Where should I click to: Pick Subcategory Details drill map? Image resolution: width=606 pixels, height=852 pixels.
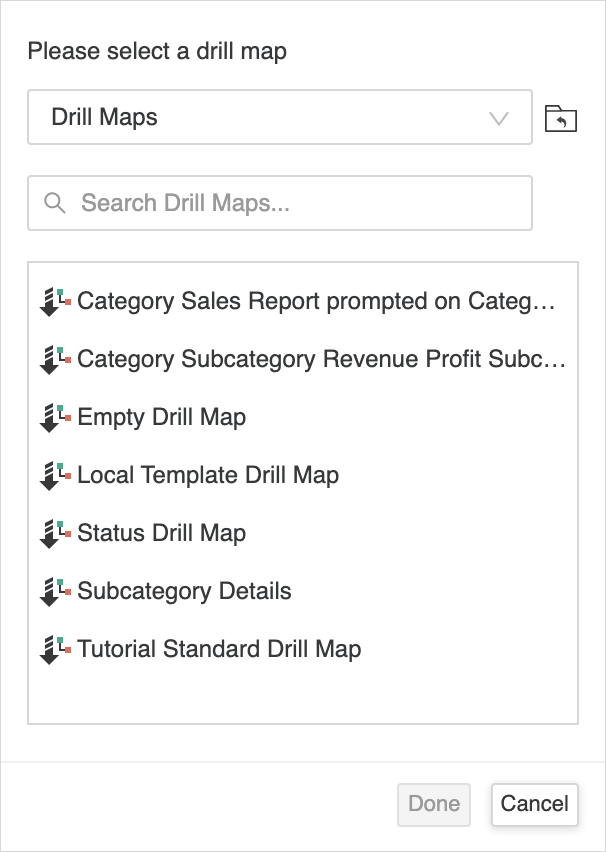click(x=184, y=592)
